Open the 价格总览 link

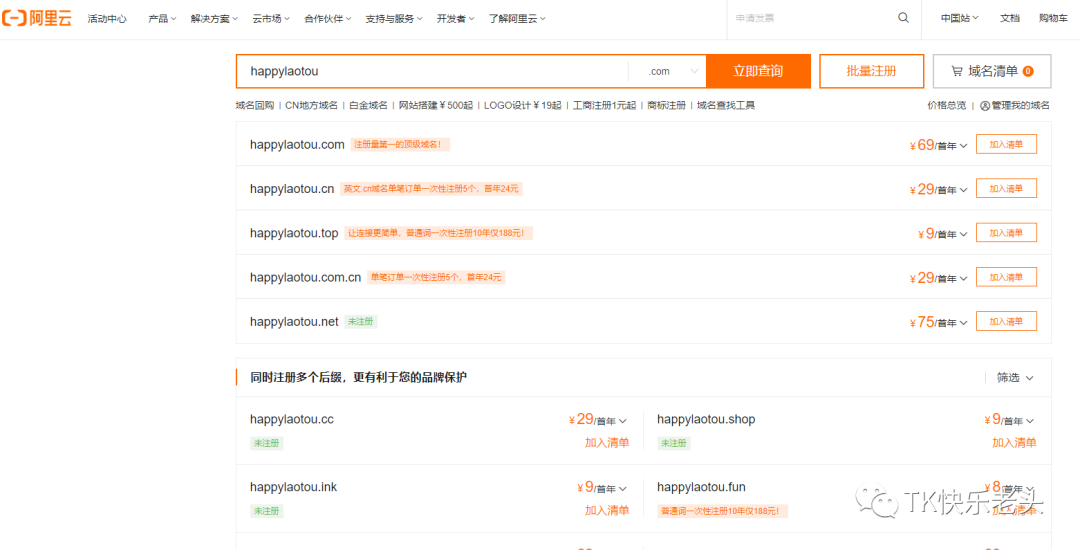point(947,105)
